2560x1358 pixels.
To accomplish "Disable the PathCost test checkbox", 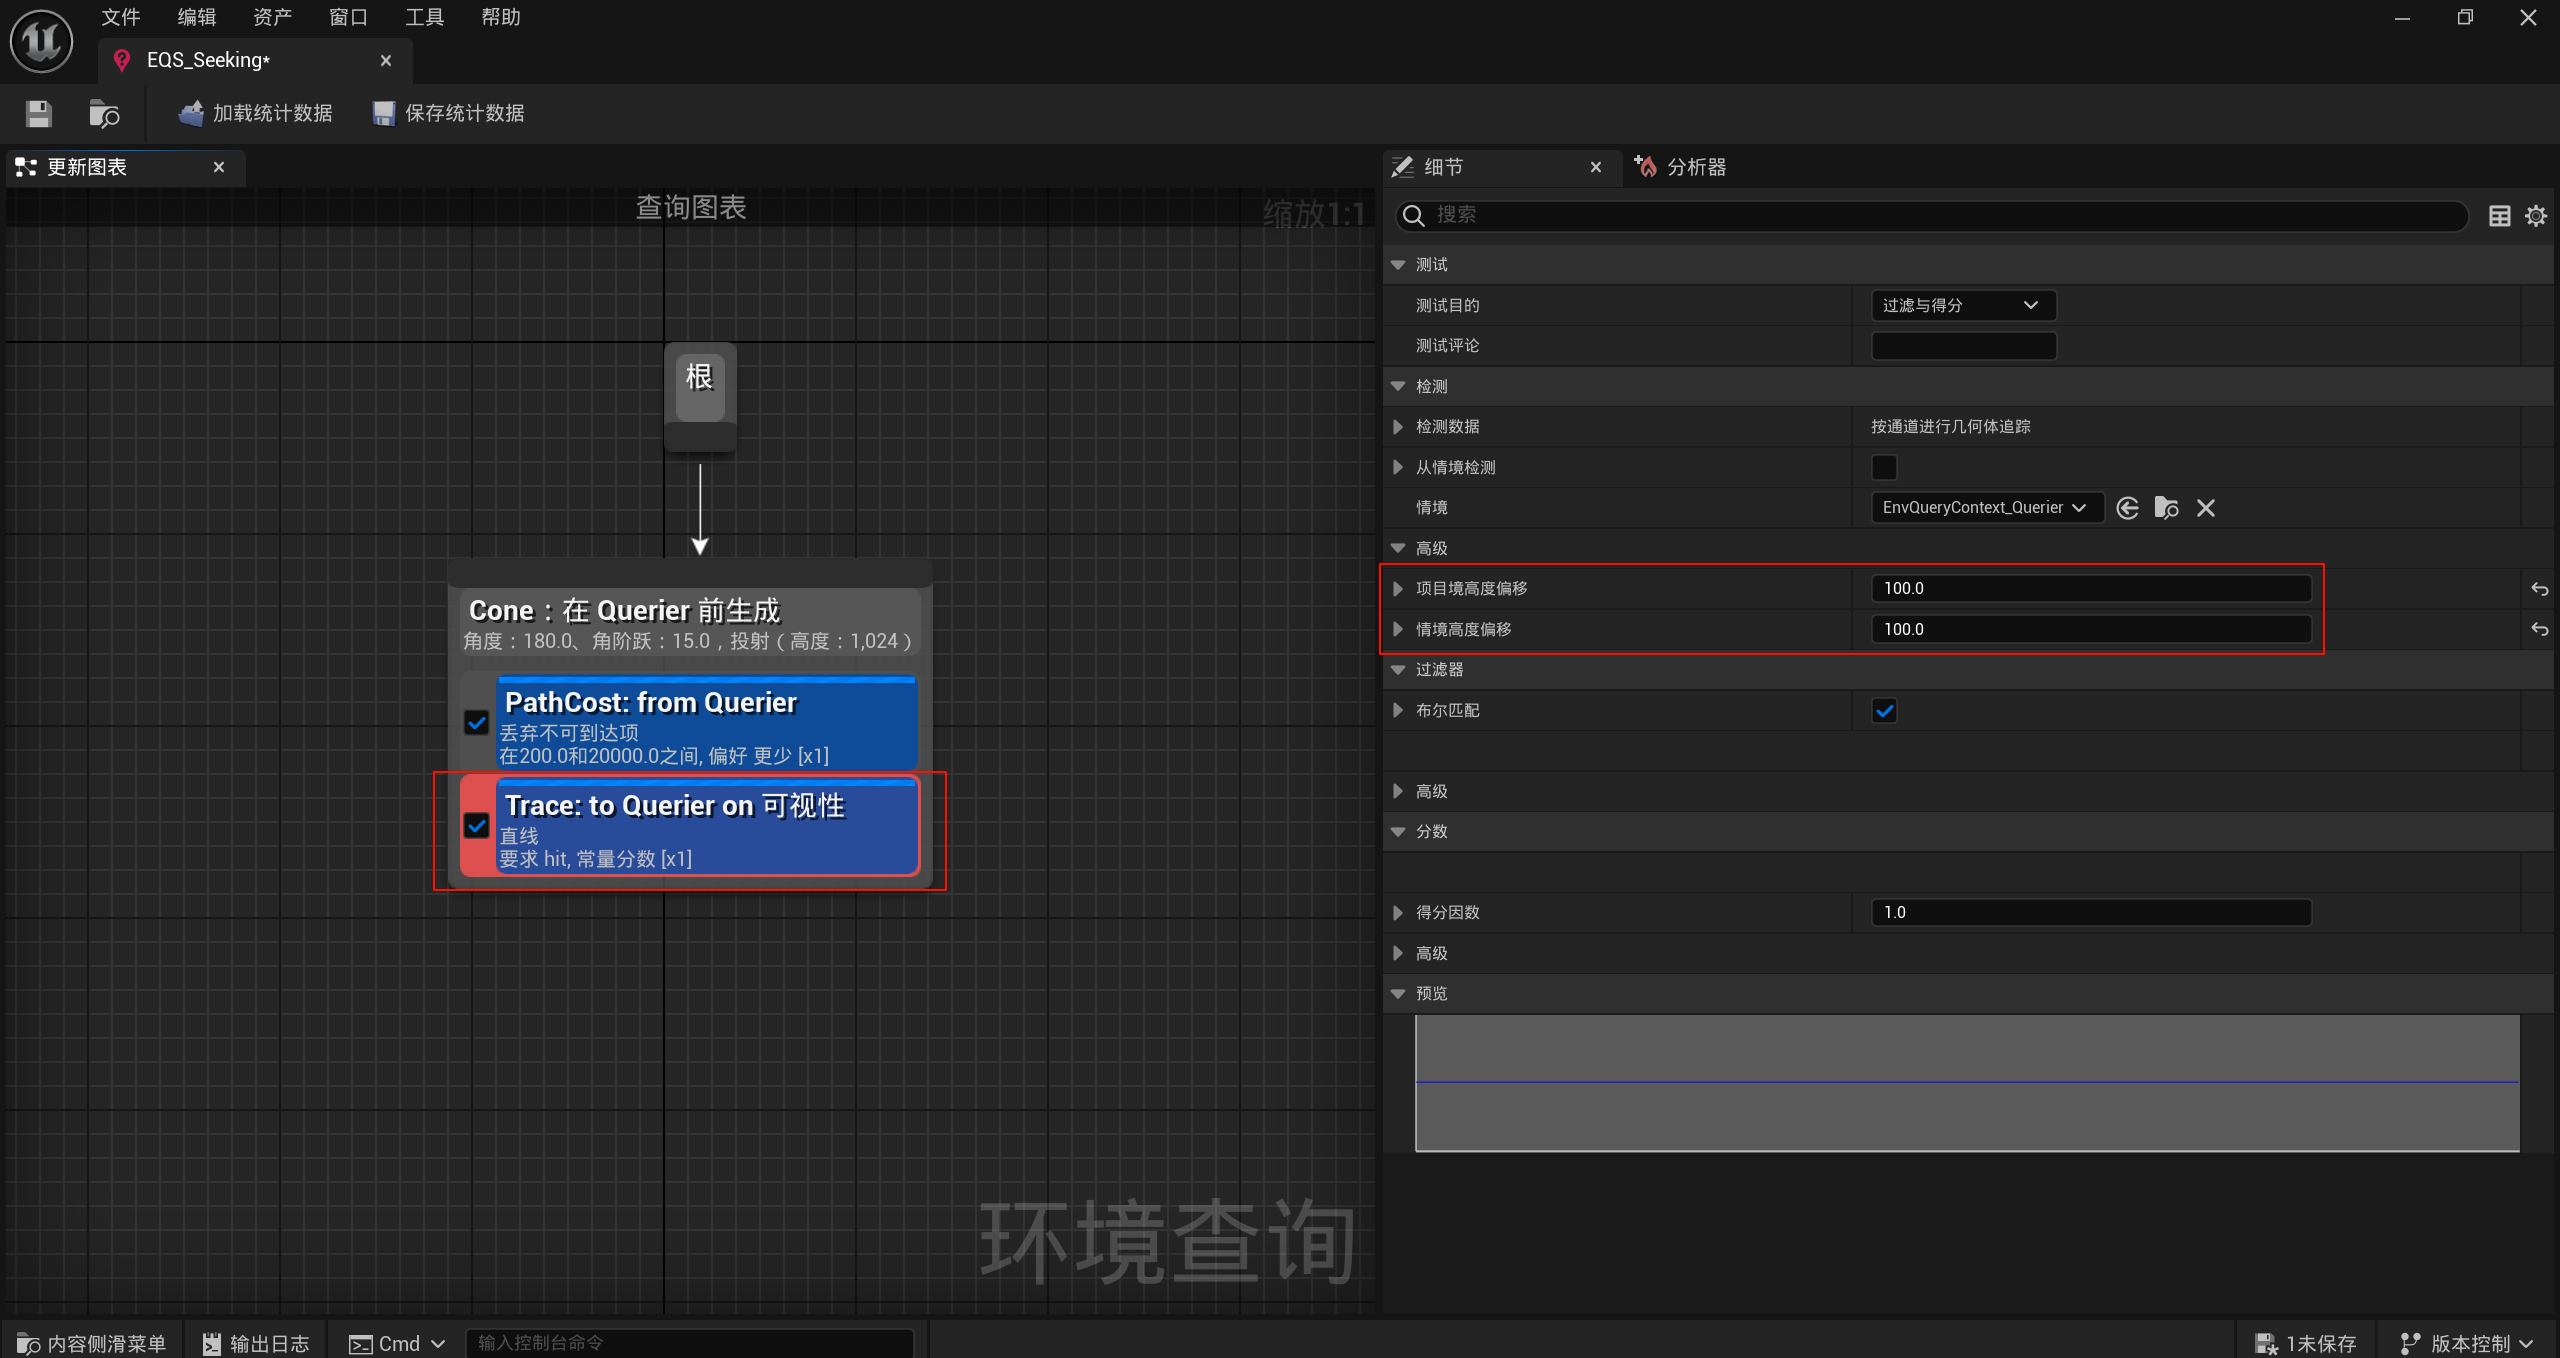I will tap(477, 722).
